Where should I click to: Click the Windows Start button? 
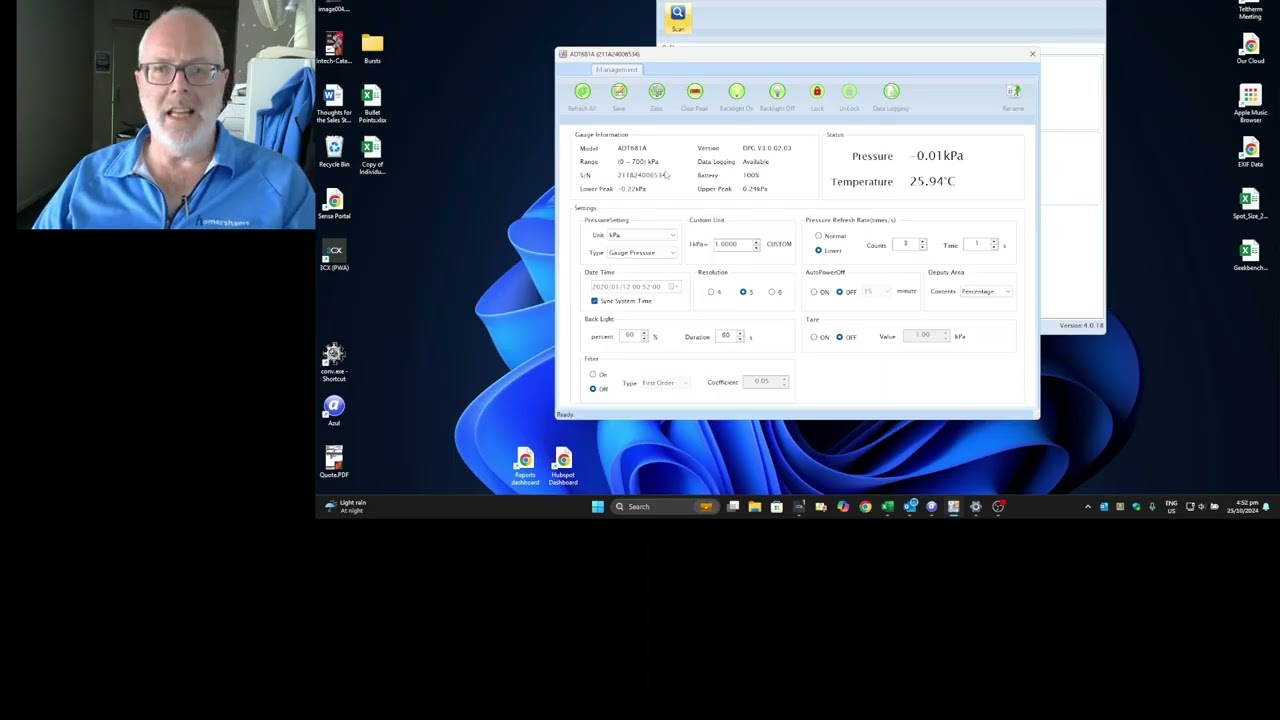pos(597,507)
